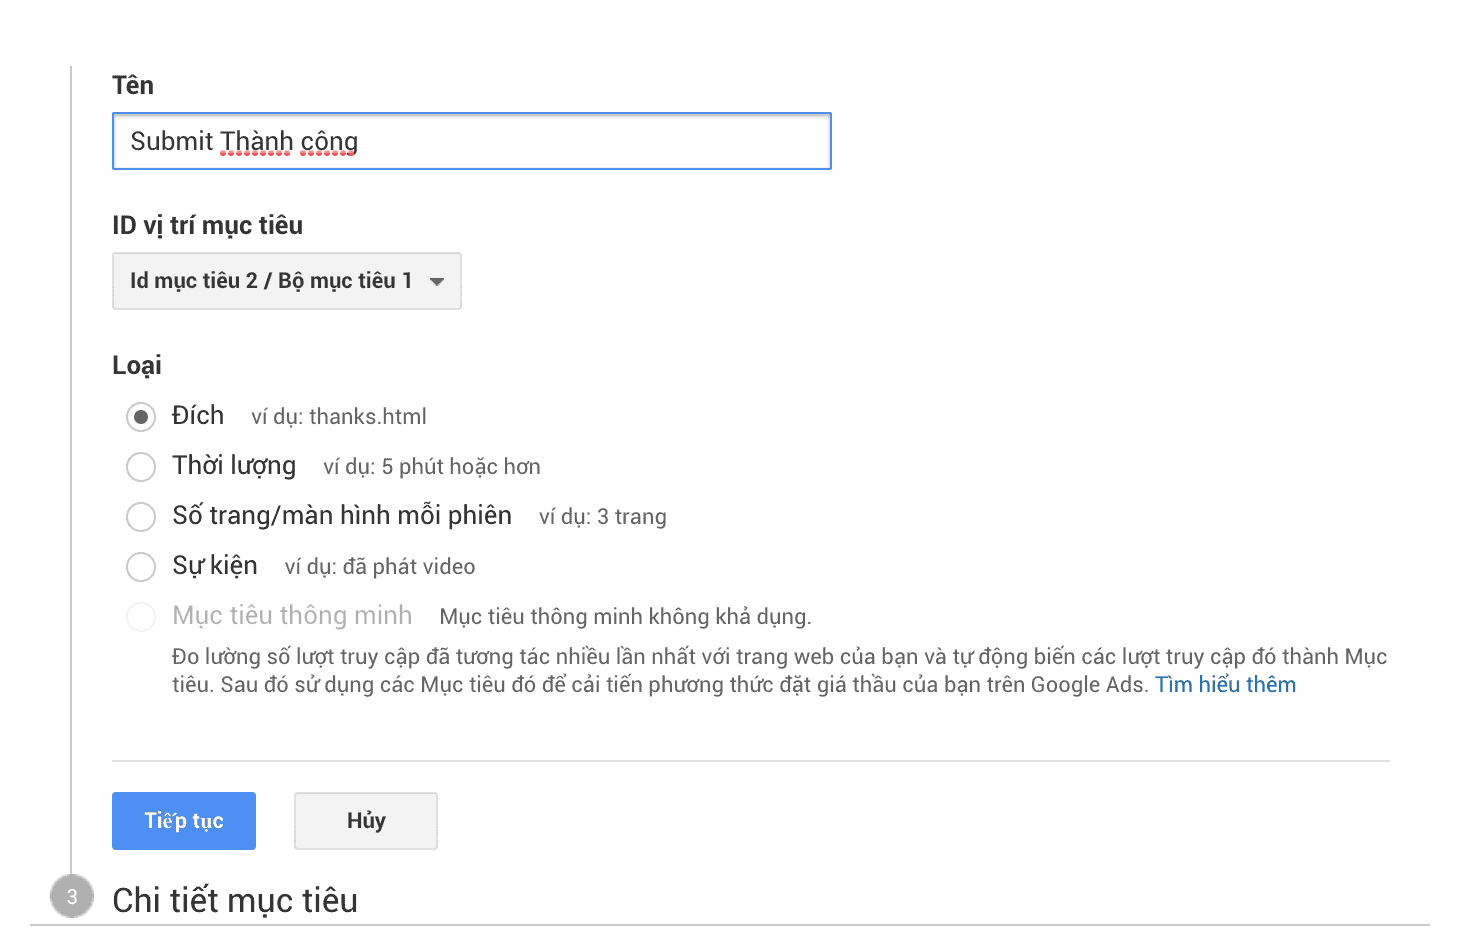Click the underlined word "Thành" in name field

(x=256, y=141)
